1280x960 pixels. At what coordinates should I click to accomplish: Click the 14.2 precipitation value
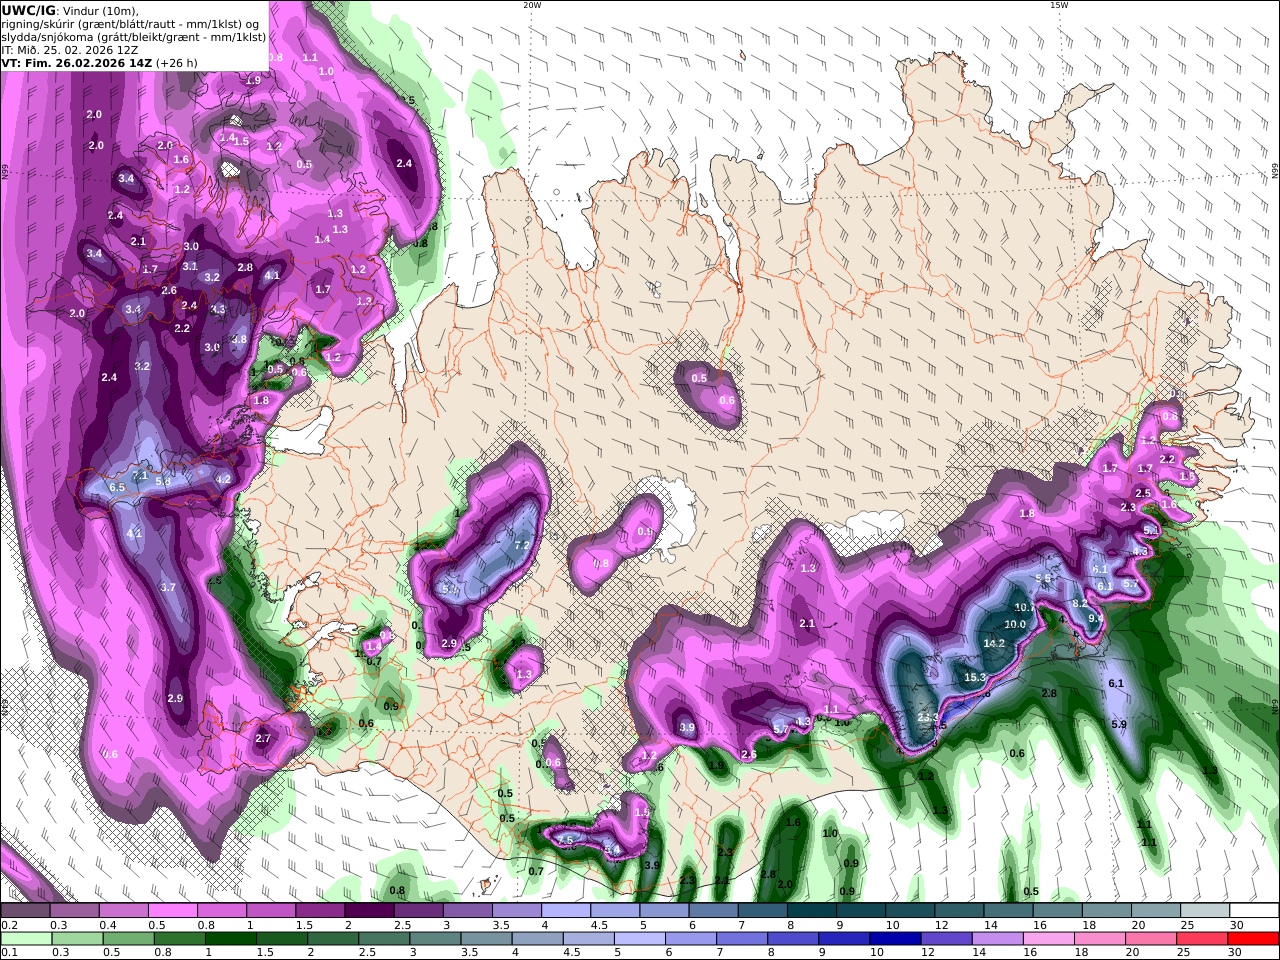994,643
